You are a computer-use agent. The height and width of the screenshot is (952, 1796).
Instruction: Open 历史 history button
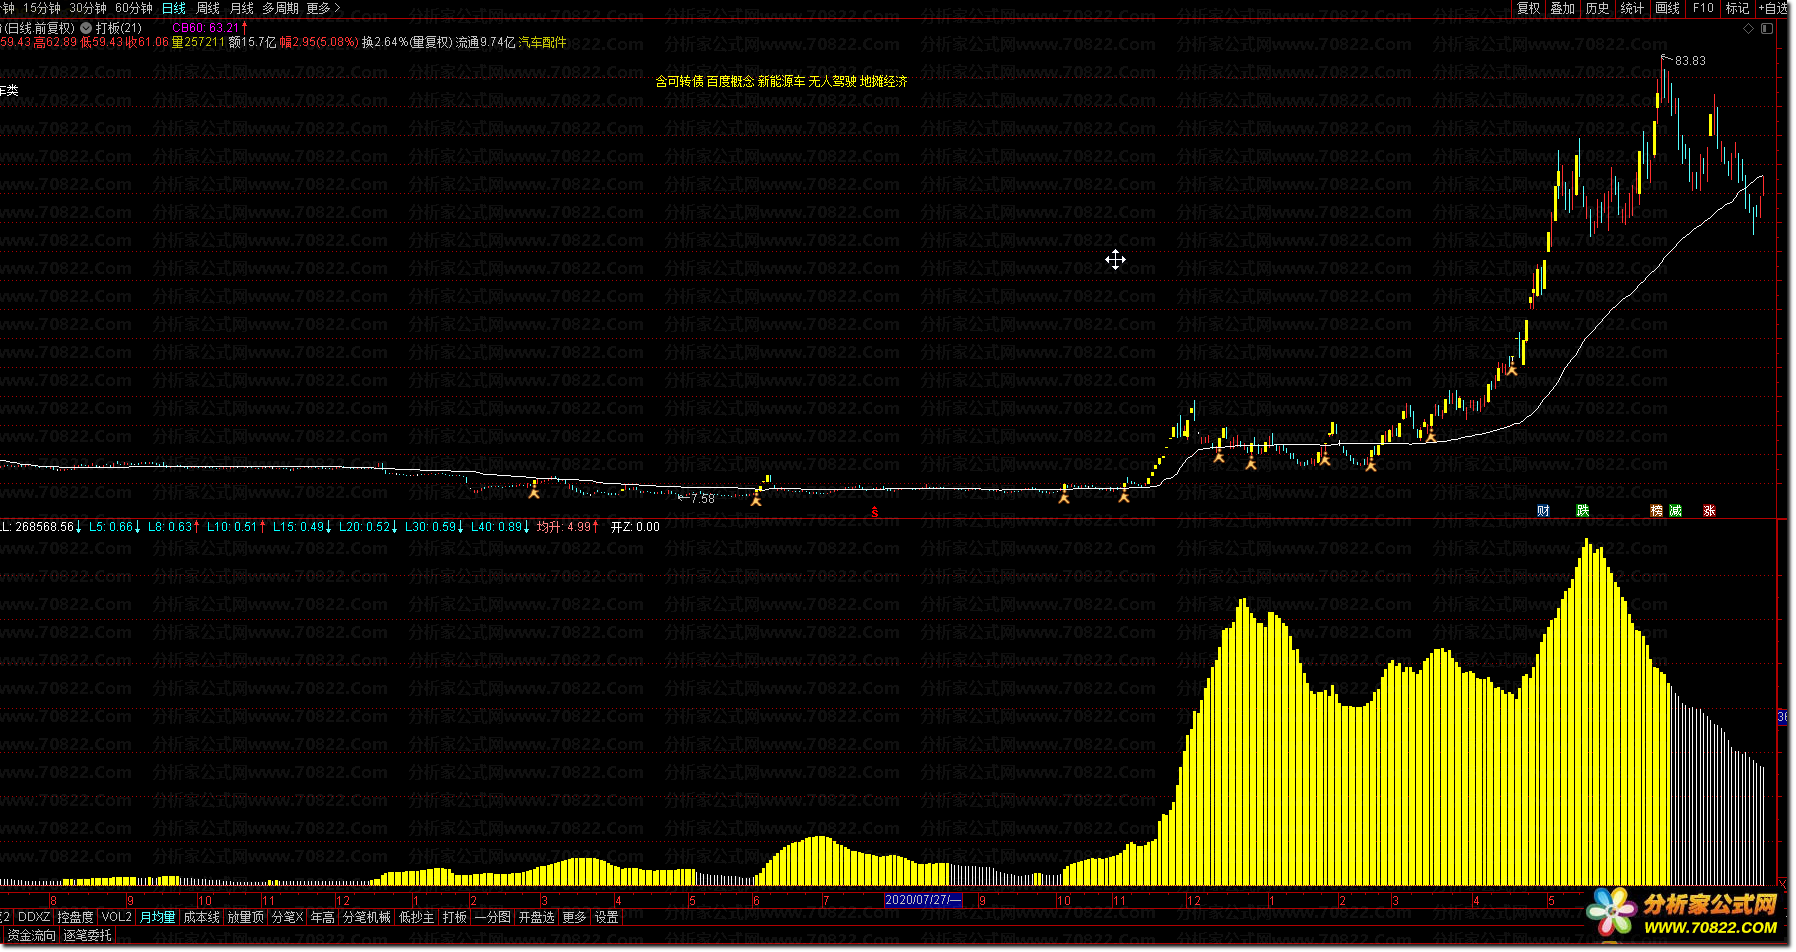1598,8
